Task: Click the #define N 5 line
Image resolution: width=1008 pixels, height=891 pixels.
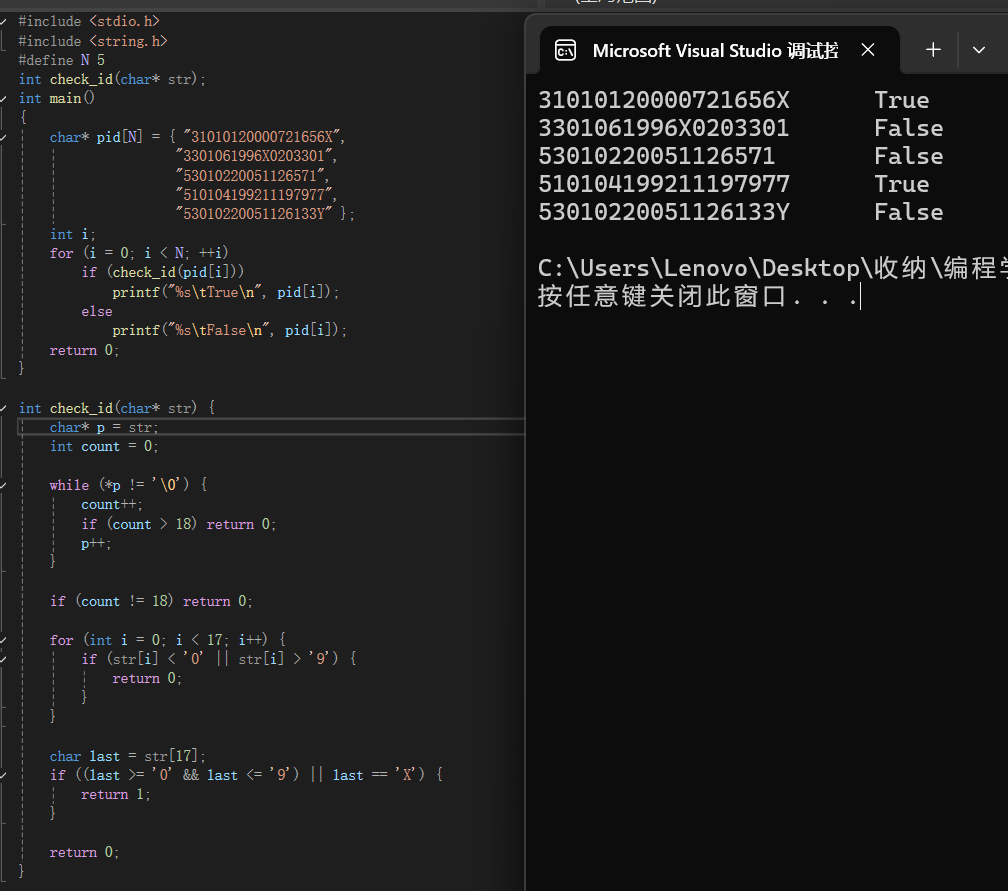Action: [x=61, y=60]
